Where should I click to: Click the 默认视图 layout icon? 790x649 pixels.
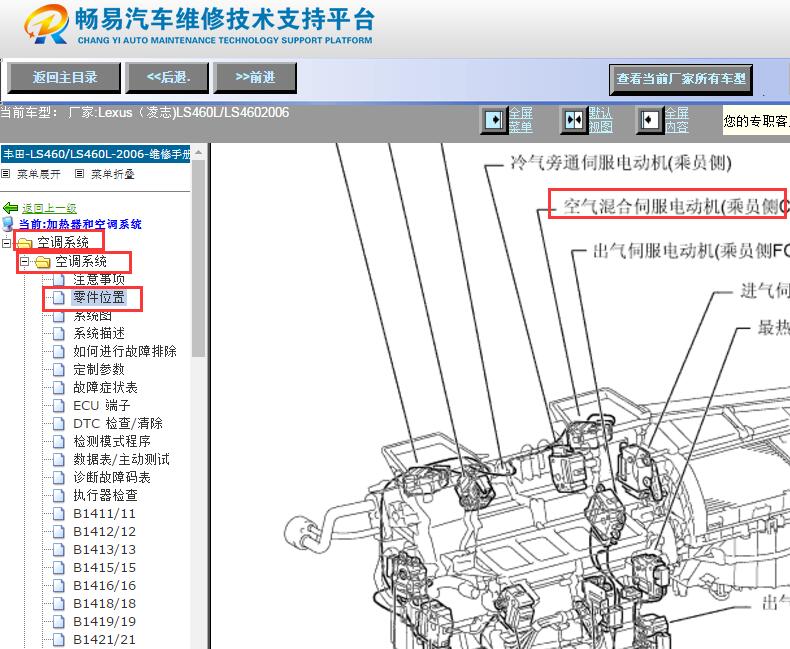[574, 120]
